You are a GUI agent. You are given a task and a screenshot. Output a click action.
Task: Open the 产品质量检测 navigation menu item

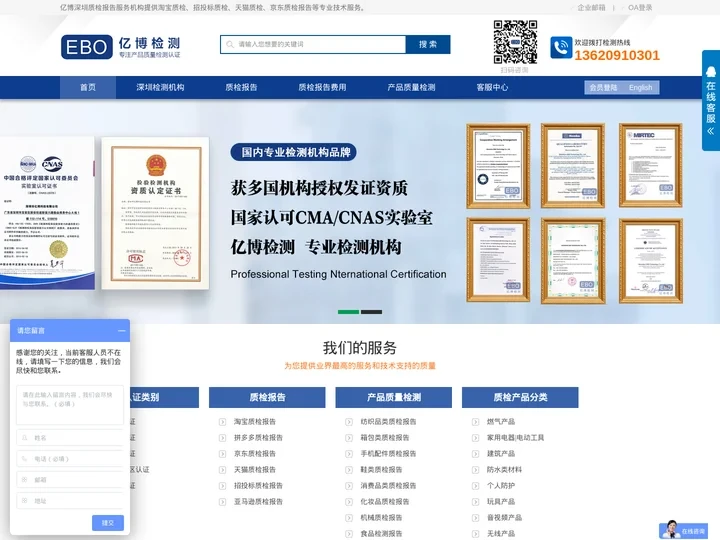411,87
